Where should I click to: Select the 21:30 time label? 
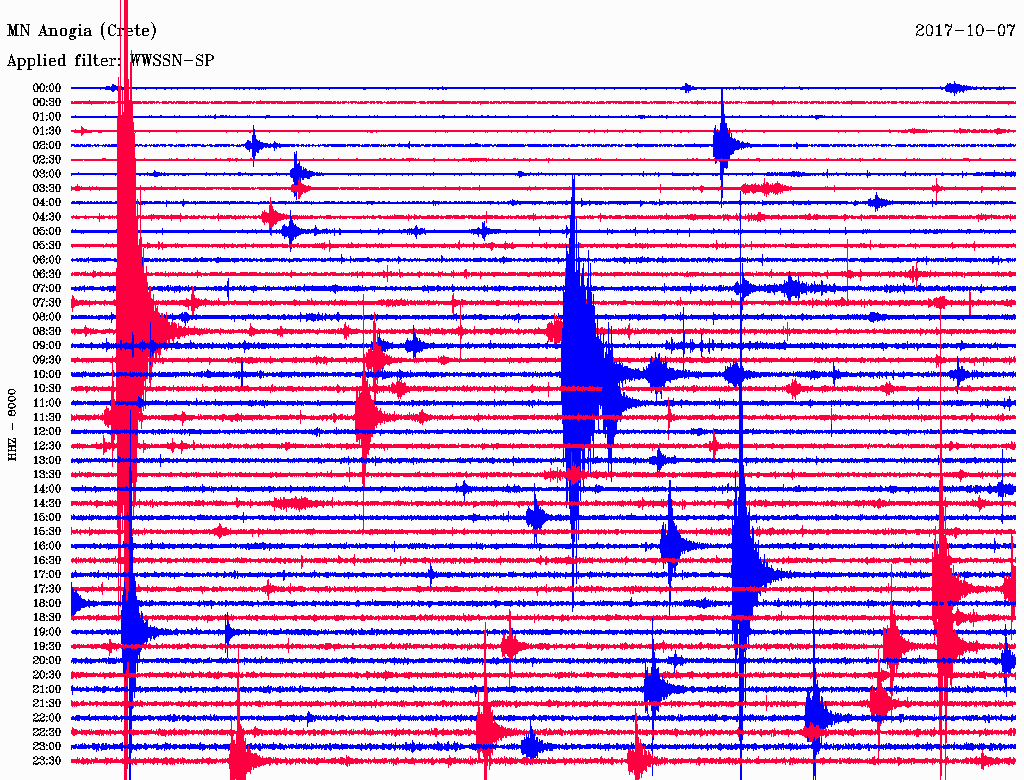coord(47,704)
